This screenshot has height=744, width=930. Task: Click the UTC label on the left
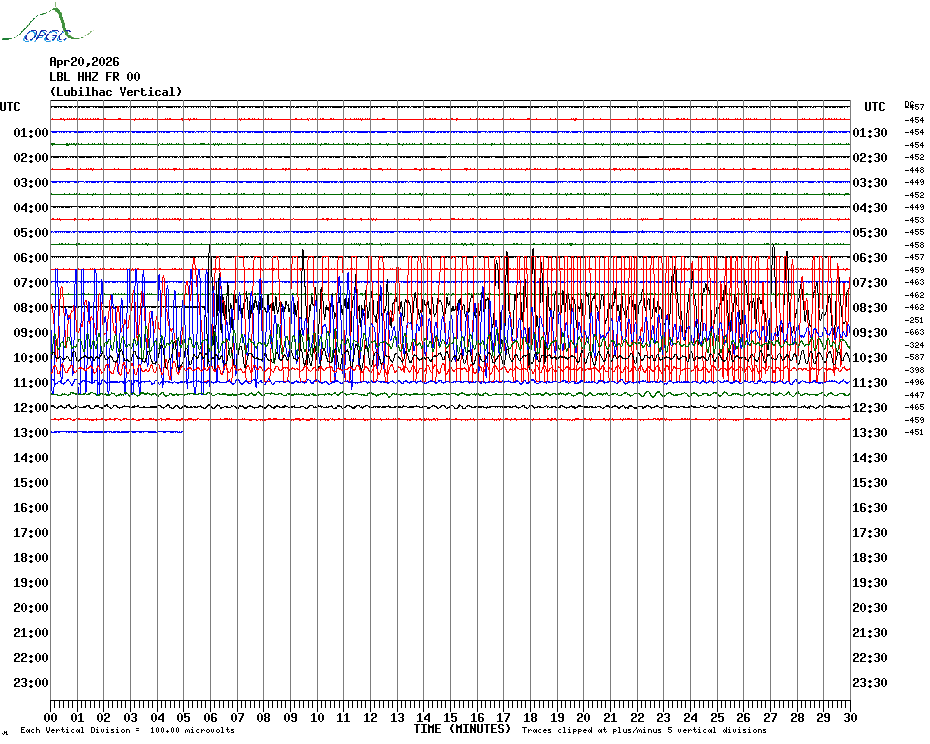click(x=10, y=107)
